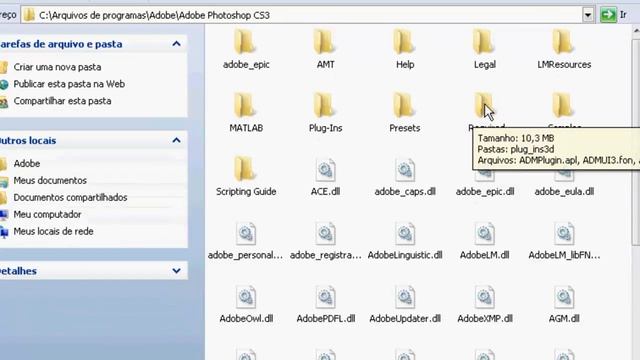This screenshot has width=640, height=360.
Task: Open Meu computador link
Action: pos(47,214)
